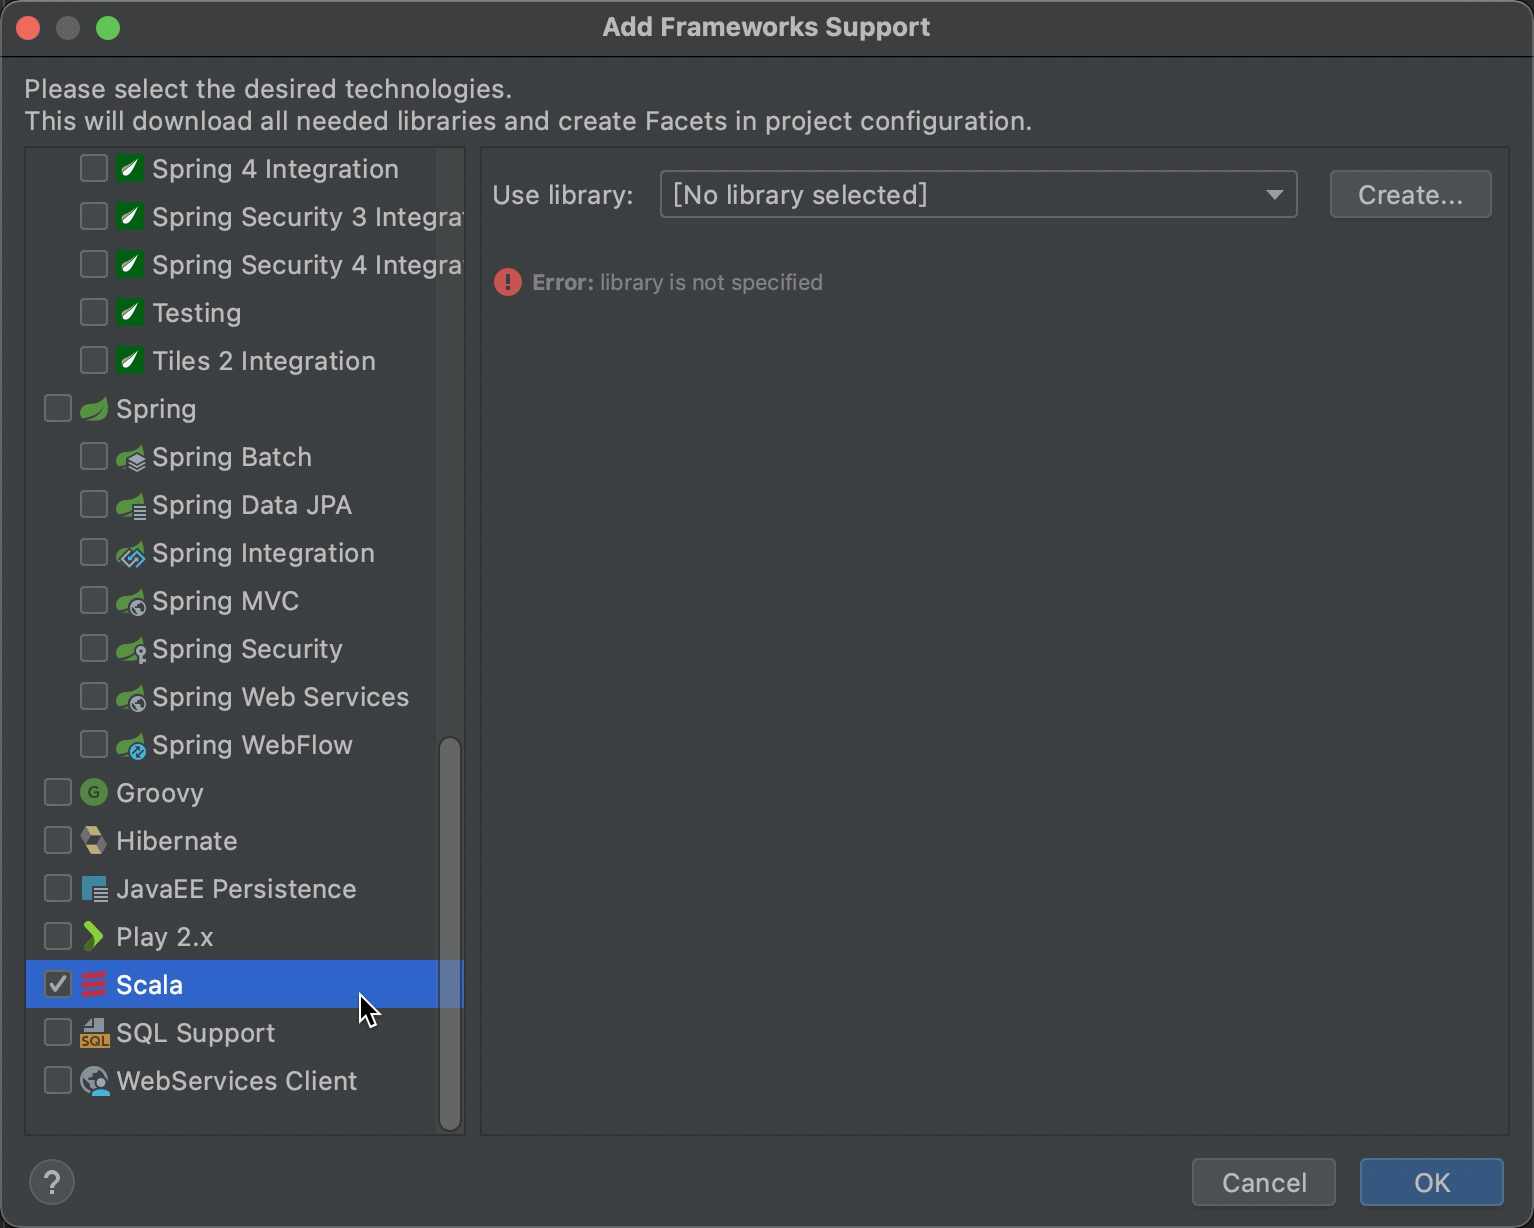Click Cancel to dismiss the dialog
This screenshot has width=1534, height=1228.
1264,1182
